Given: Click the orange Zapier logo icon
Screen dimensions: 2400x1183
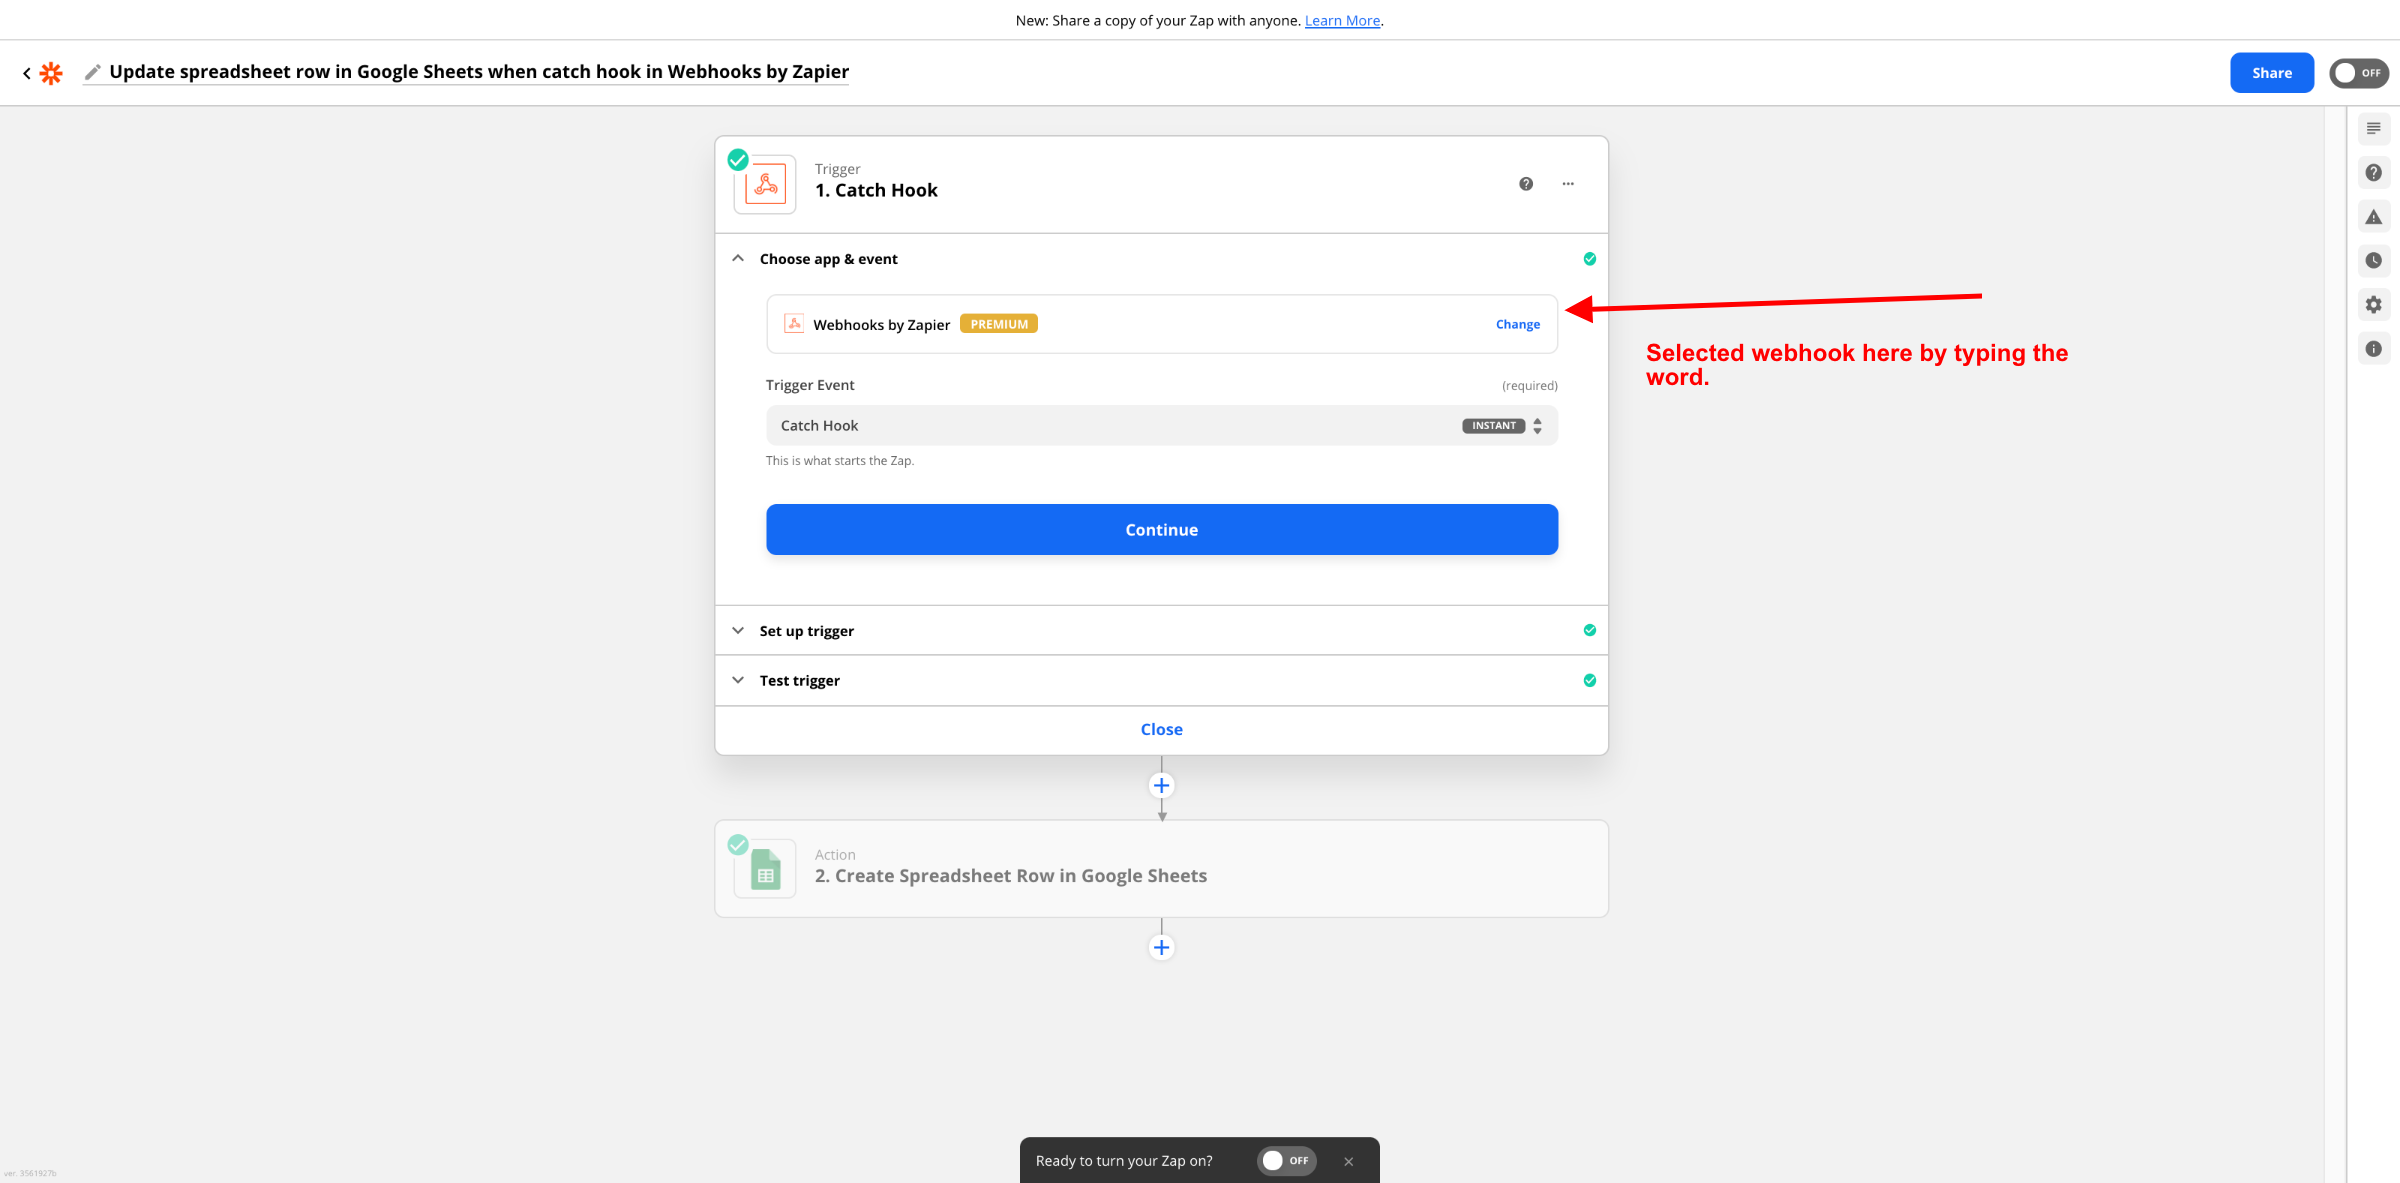Looking at the screenshot, I should (x=51, y=73).
